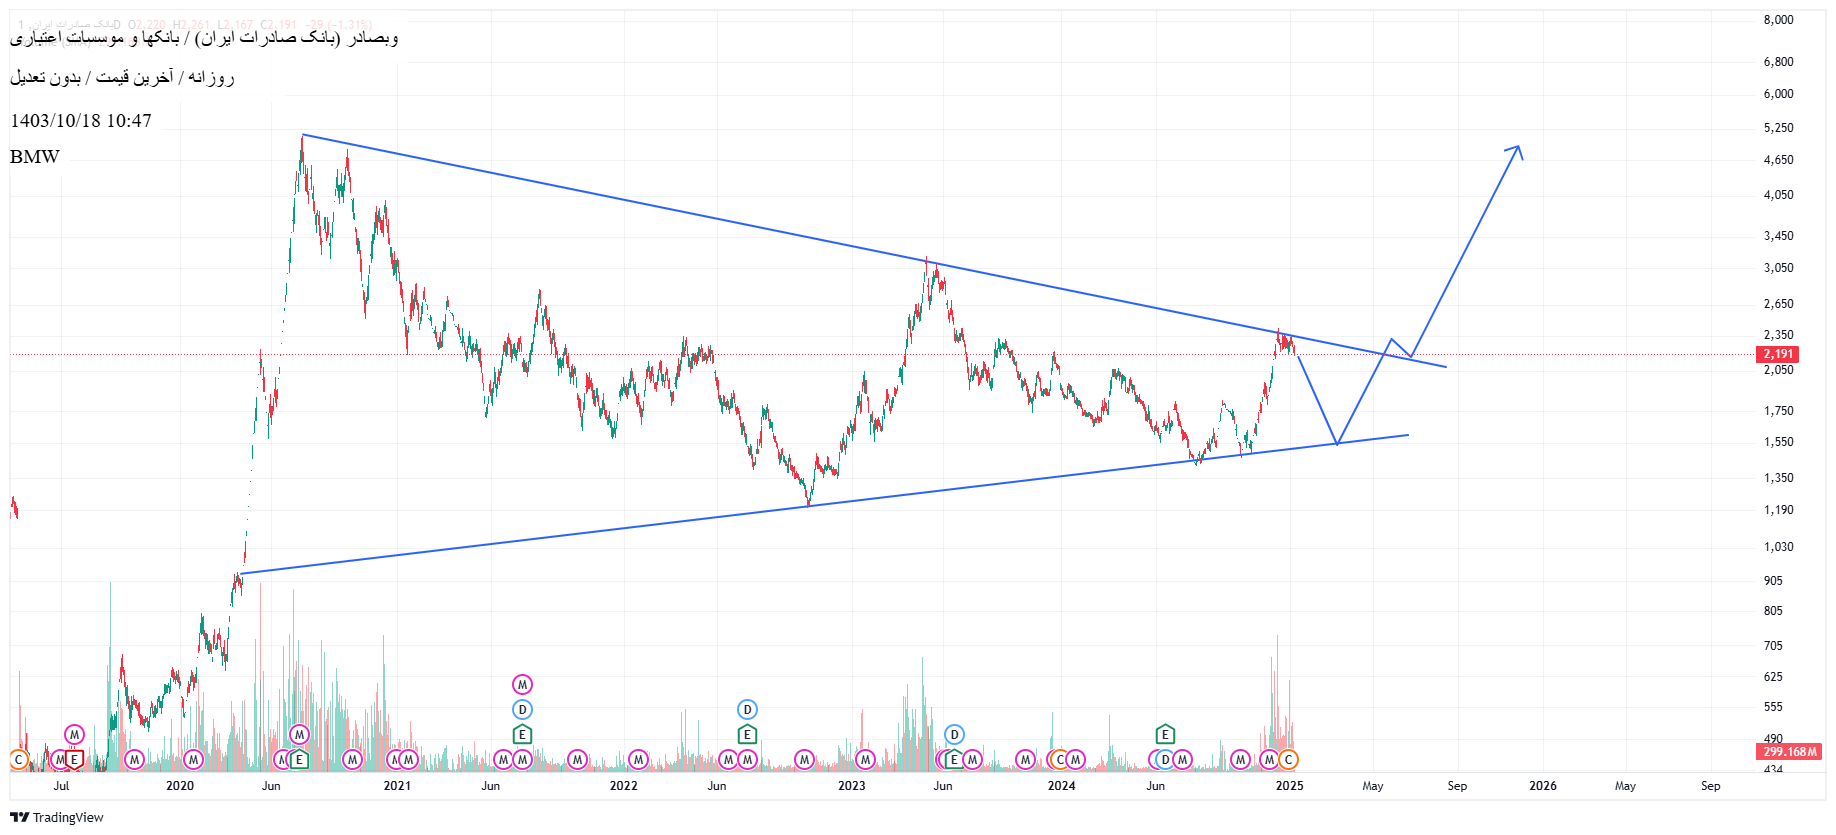Select the 2021 label on time axis
Viewport: 1836px width, 835px height.
[x=397, y=786]
